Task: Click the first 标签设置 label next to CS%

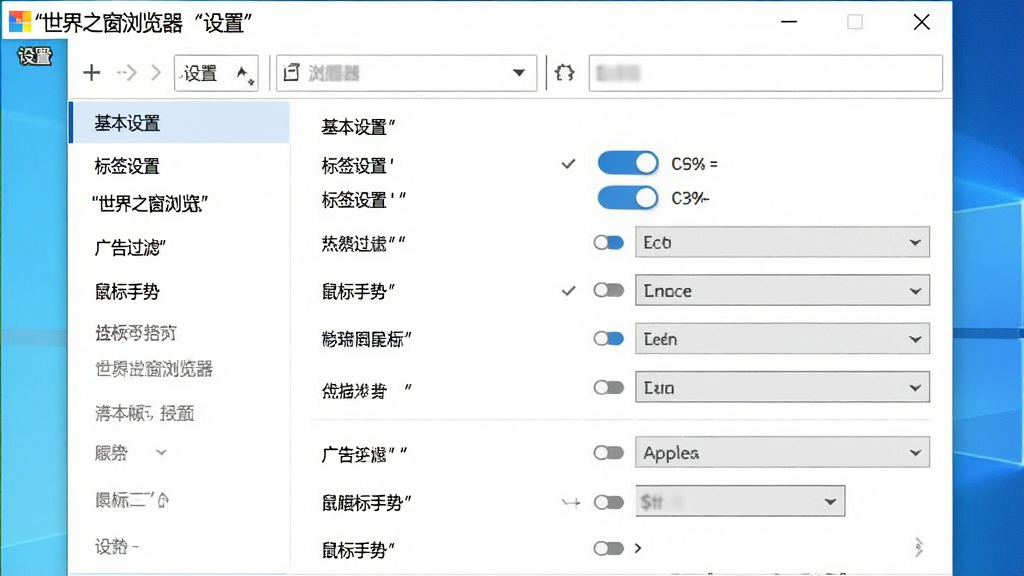Action: tap(357, 165)
